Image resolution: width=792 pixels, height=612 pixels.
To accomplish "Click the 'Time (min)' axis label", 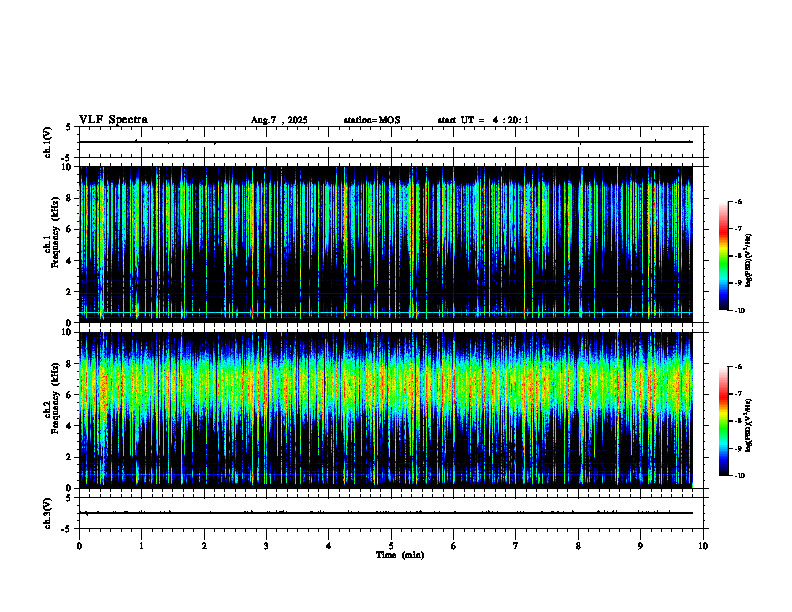I will click(x=400, y=555).
